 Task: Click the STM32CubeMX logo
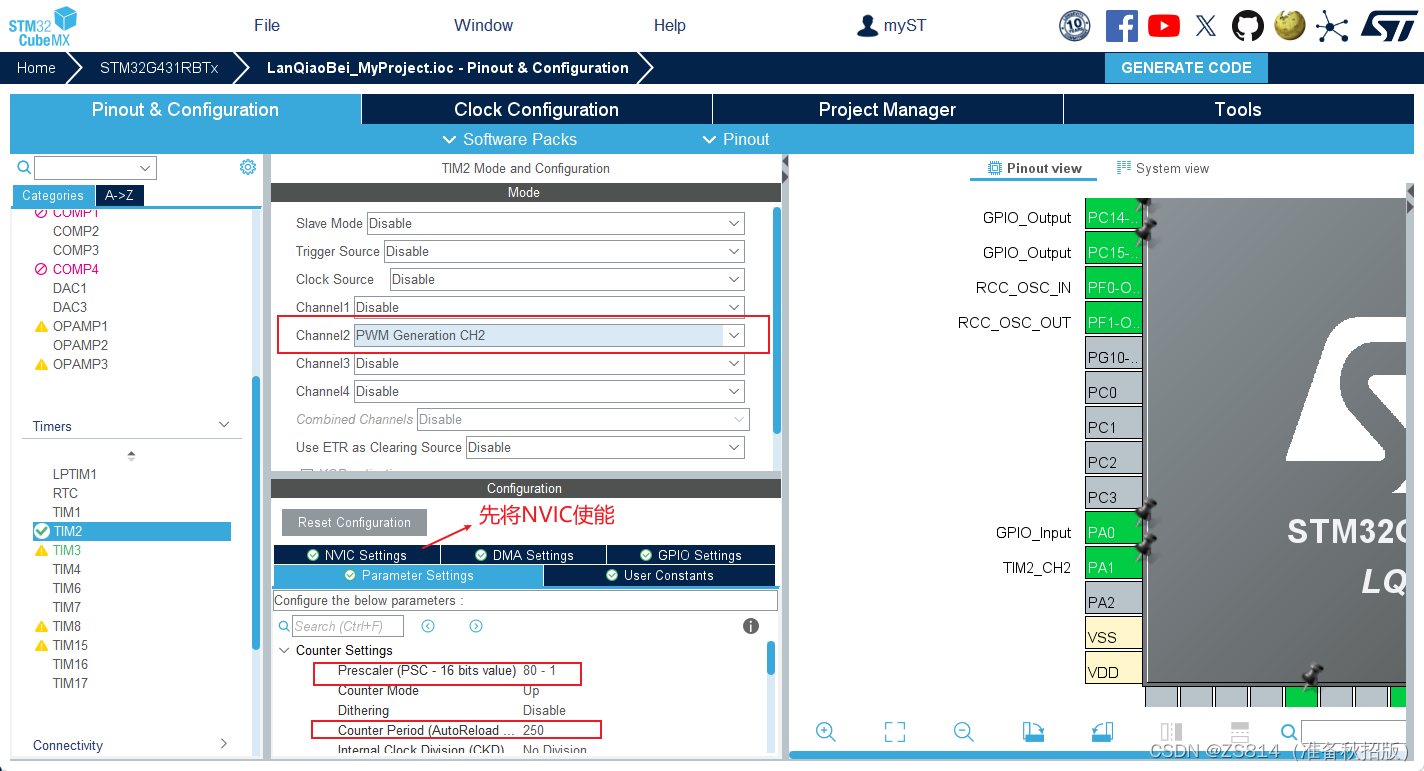pyautogui.click(x=43, y=26)
